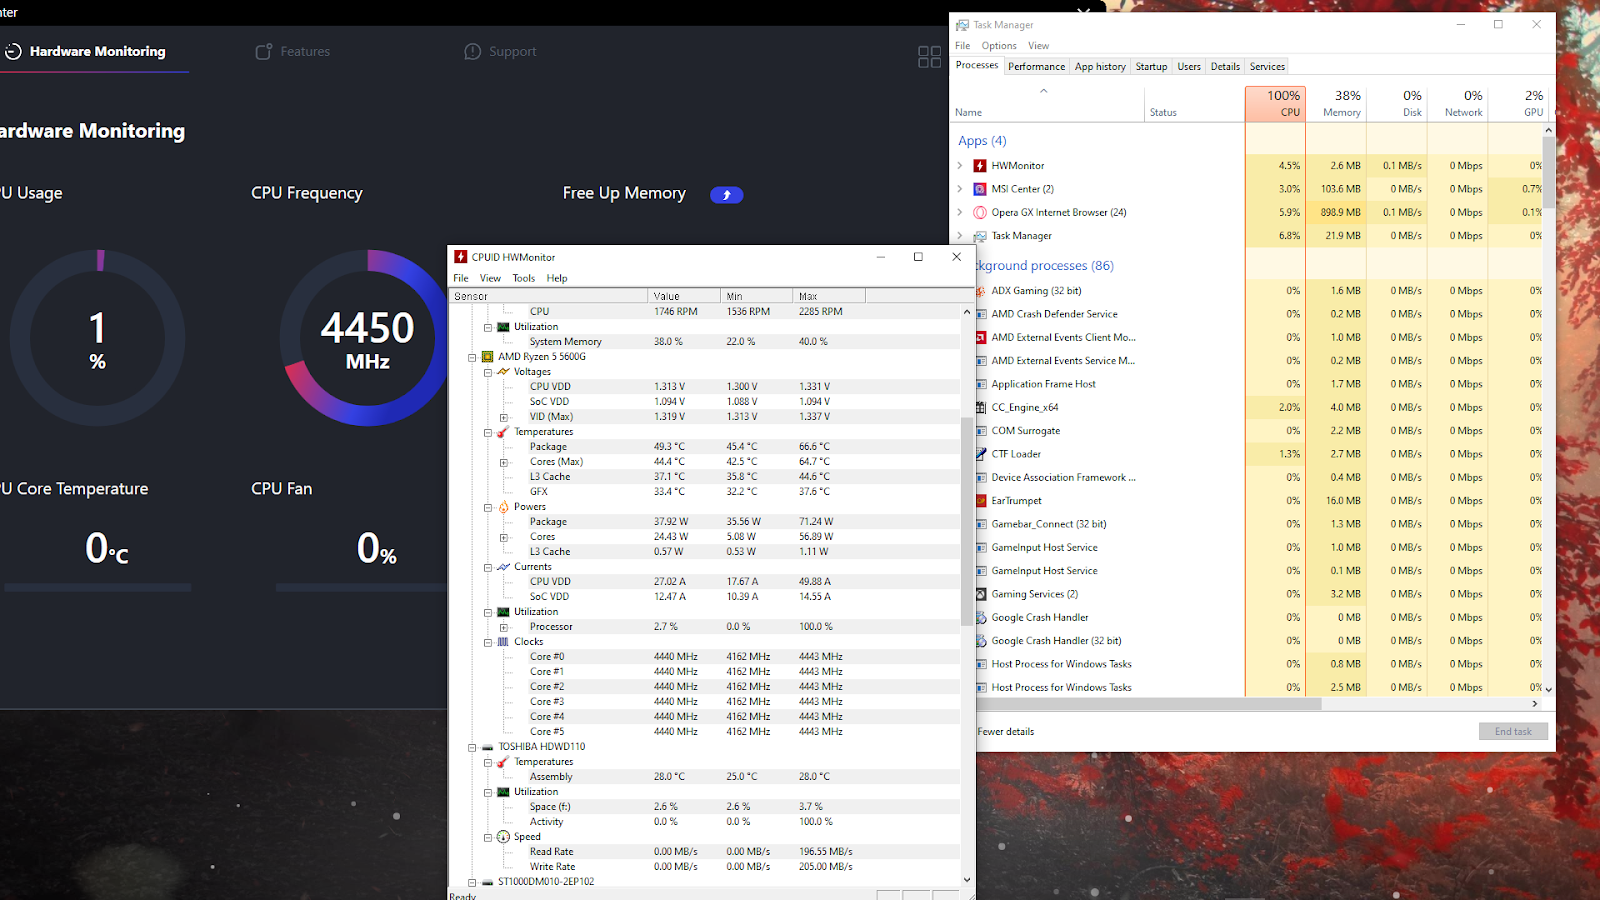Open the File menu in HWMonitor

461,278
